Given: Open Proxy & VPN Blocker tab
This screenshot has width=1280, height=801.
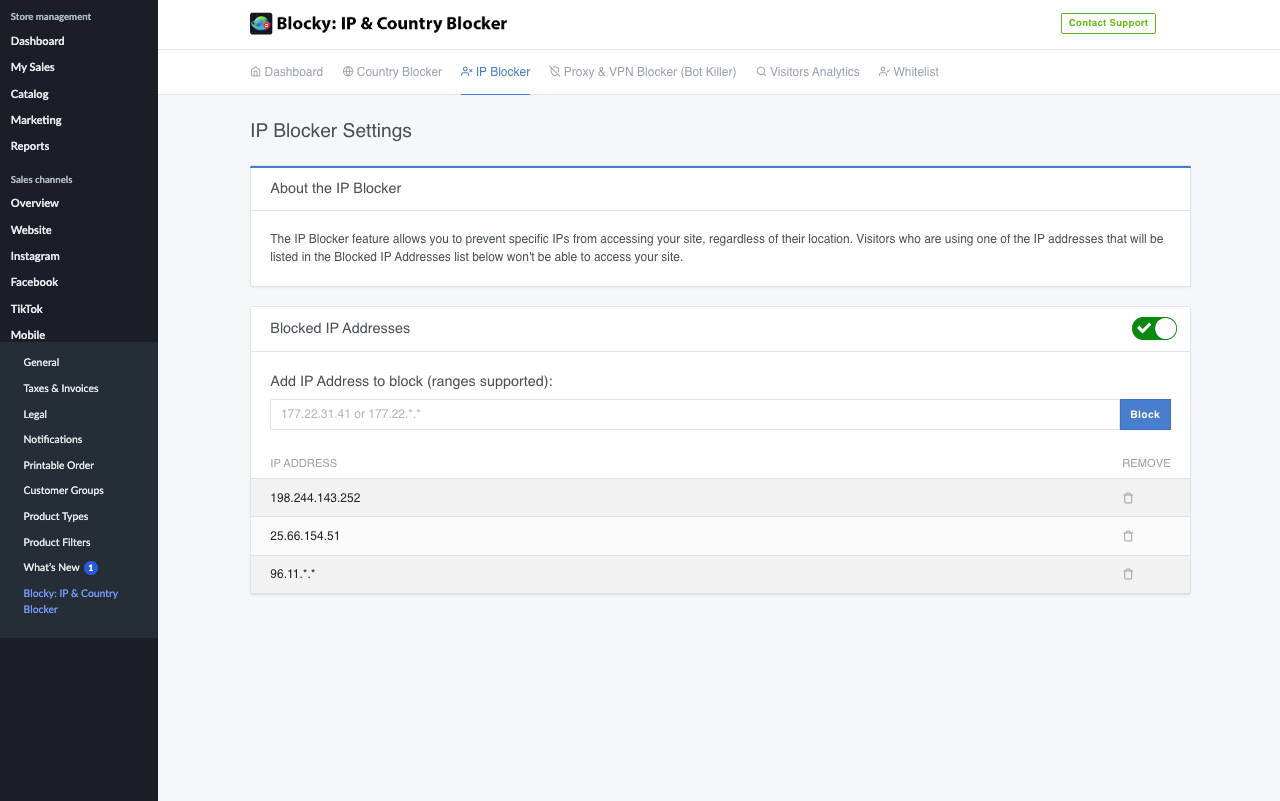Looking at the screenshot, I should [643, 72].
